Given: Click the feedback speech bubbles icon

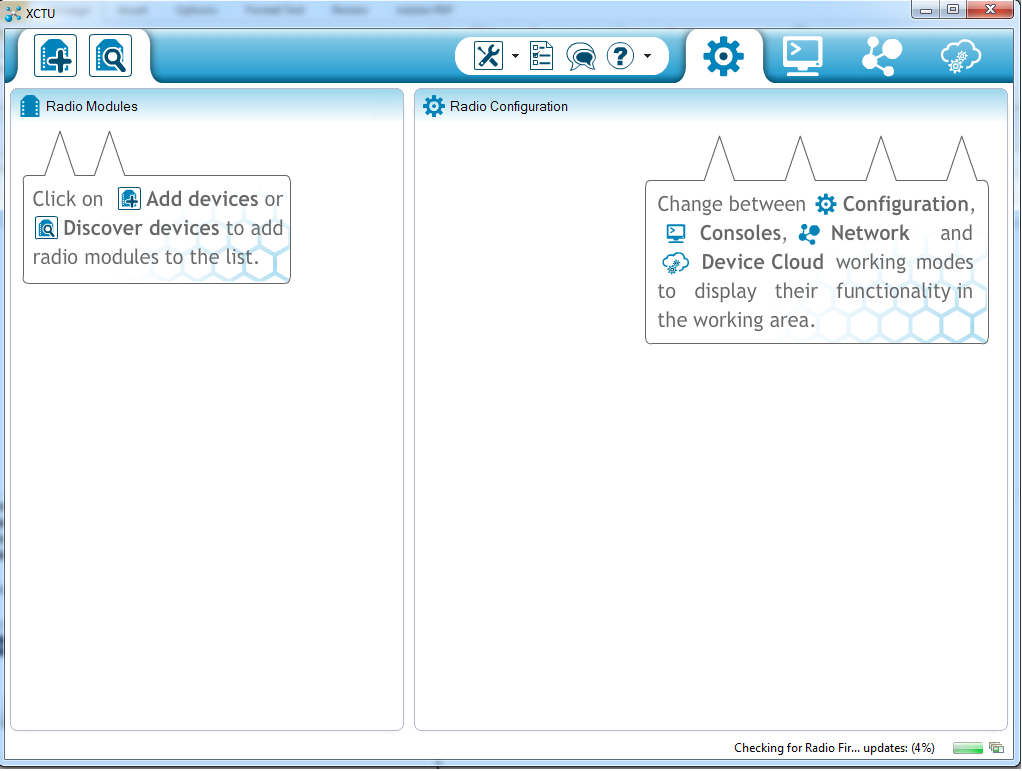Looking at the screenshot, I should (x=581, y=56).
